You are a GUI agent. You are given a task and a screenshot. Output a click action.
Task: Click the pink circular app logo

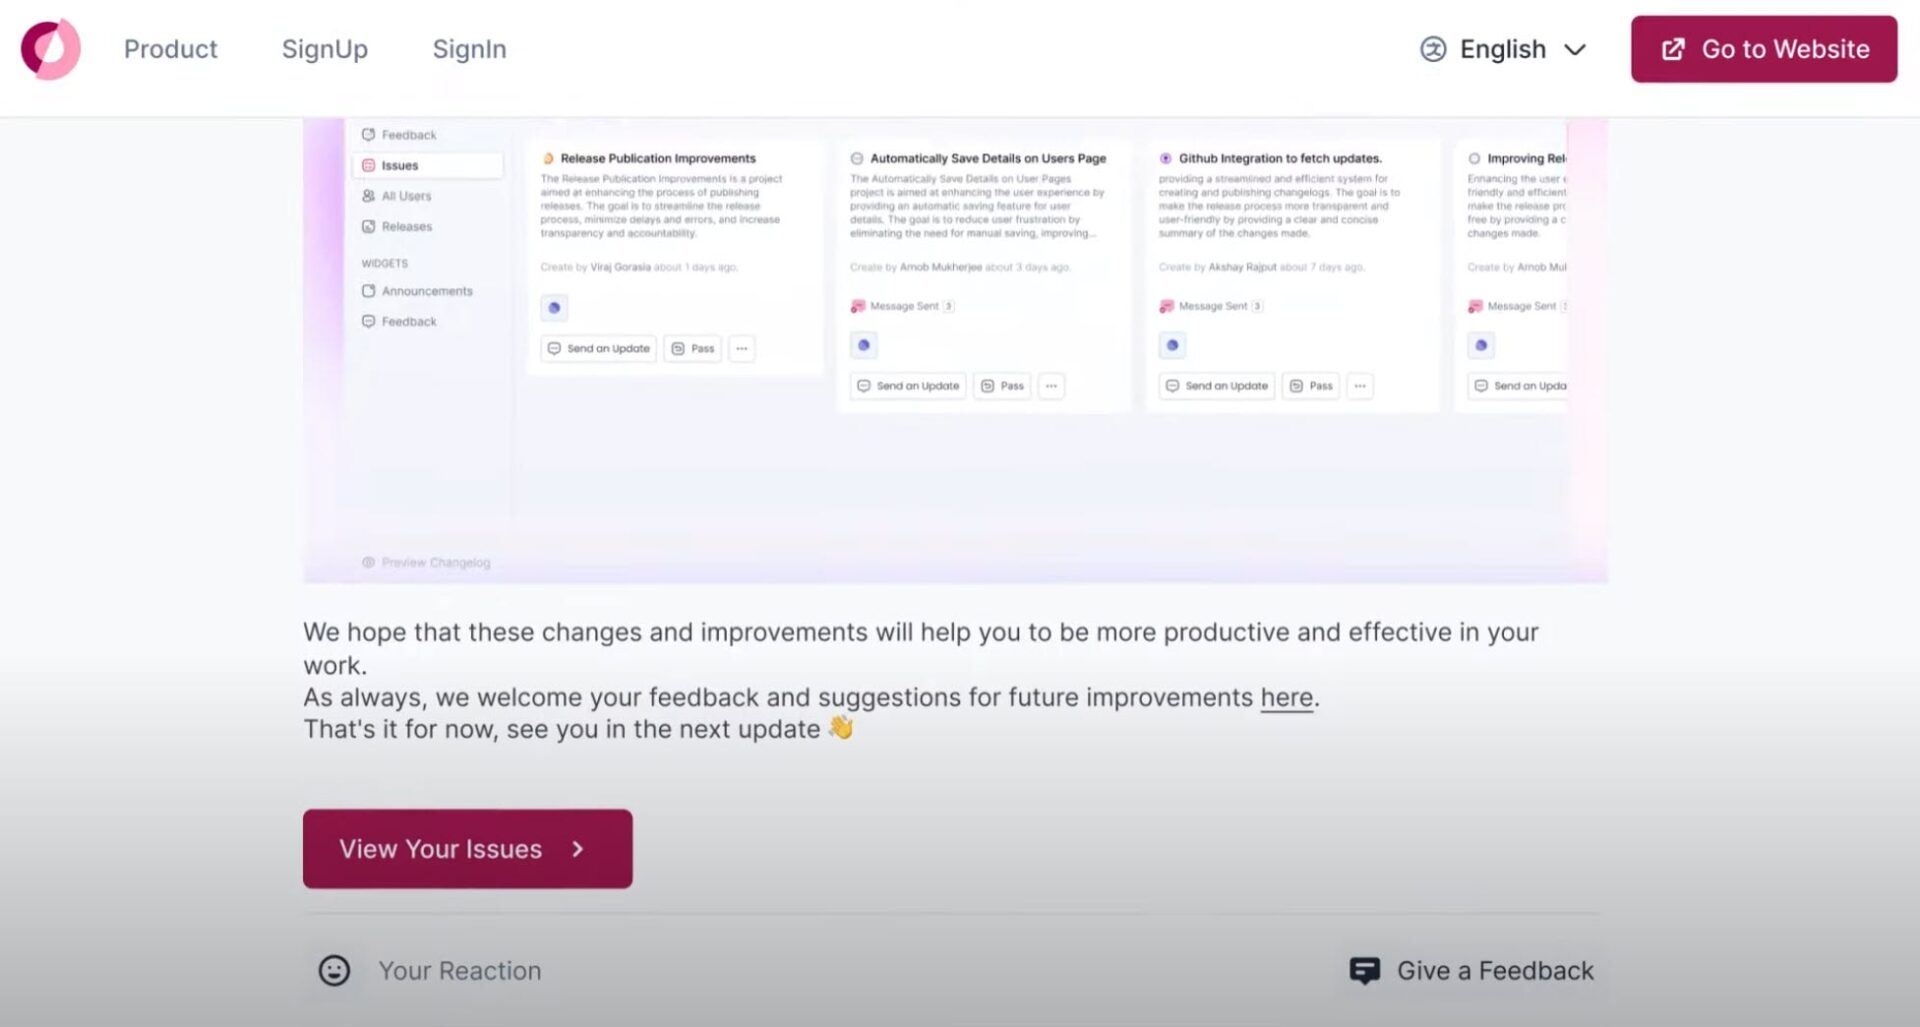coord(51,49)
